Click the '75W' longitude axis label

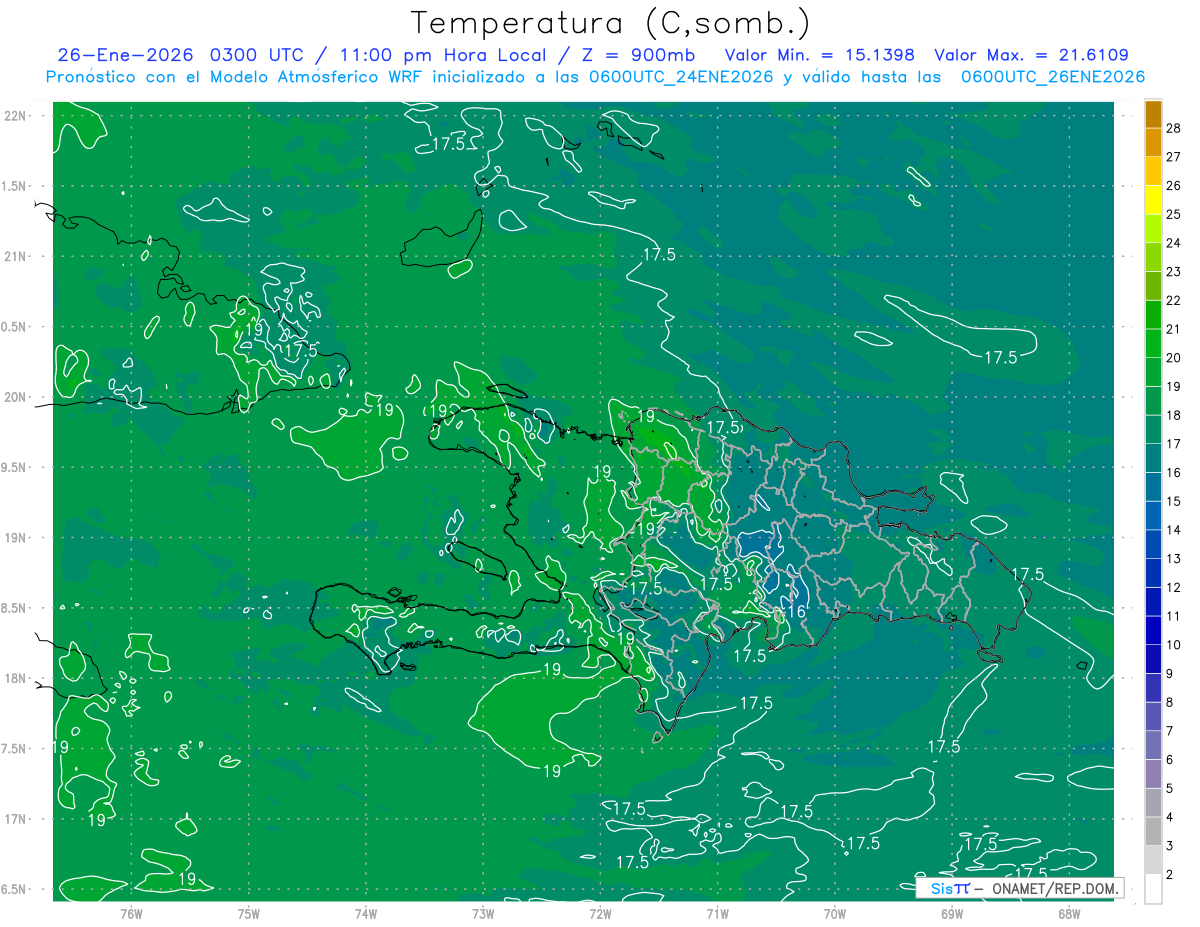tap(249, 913)
